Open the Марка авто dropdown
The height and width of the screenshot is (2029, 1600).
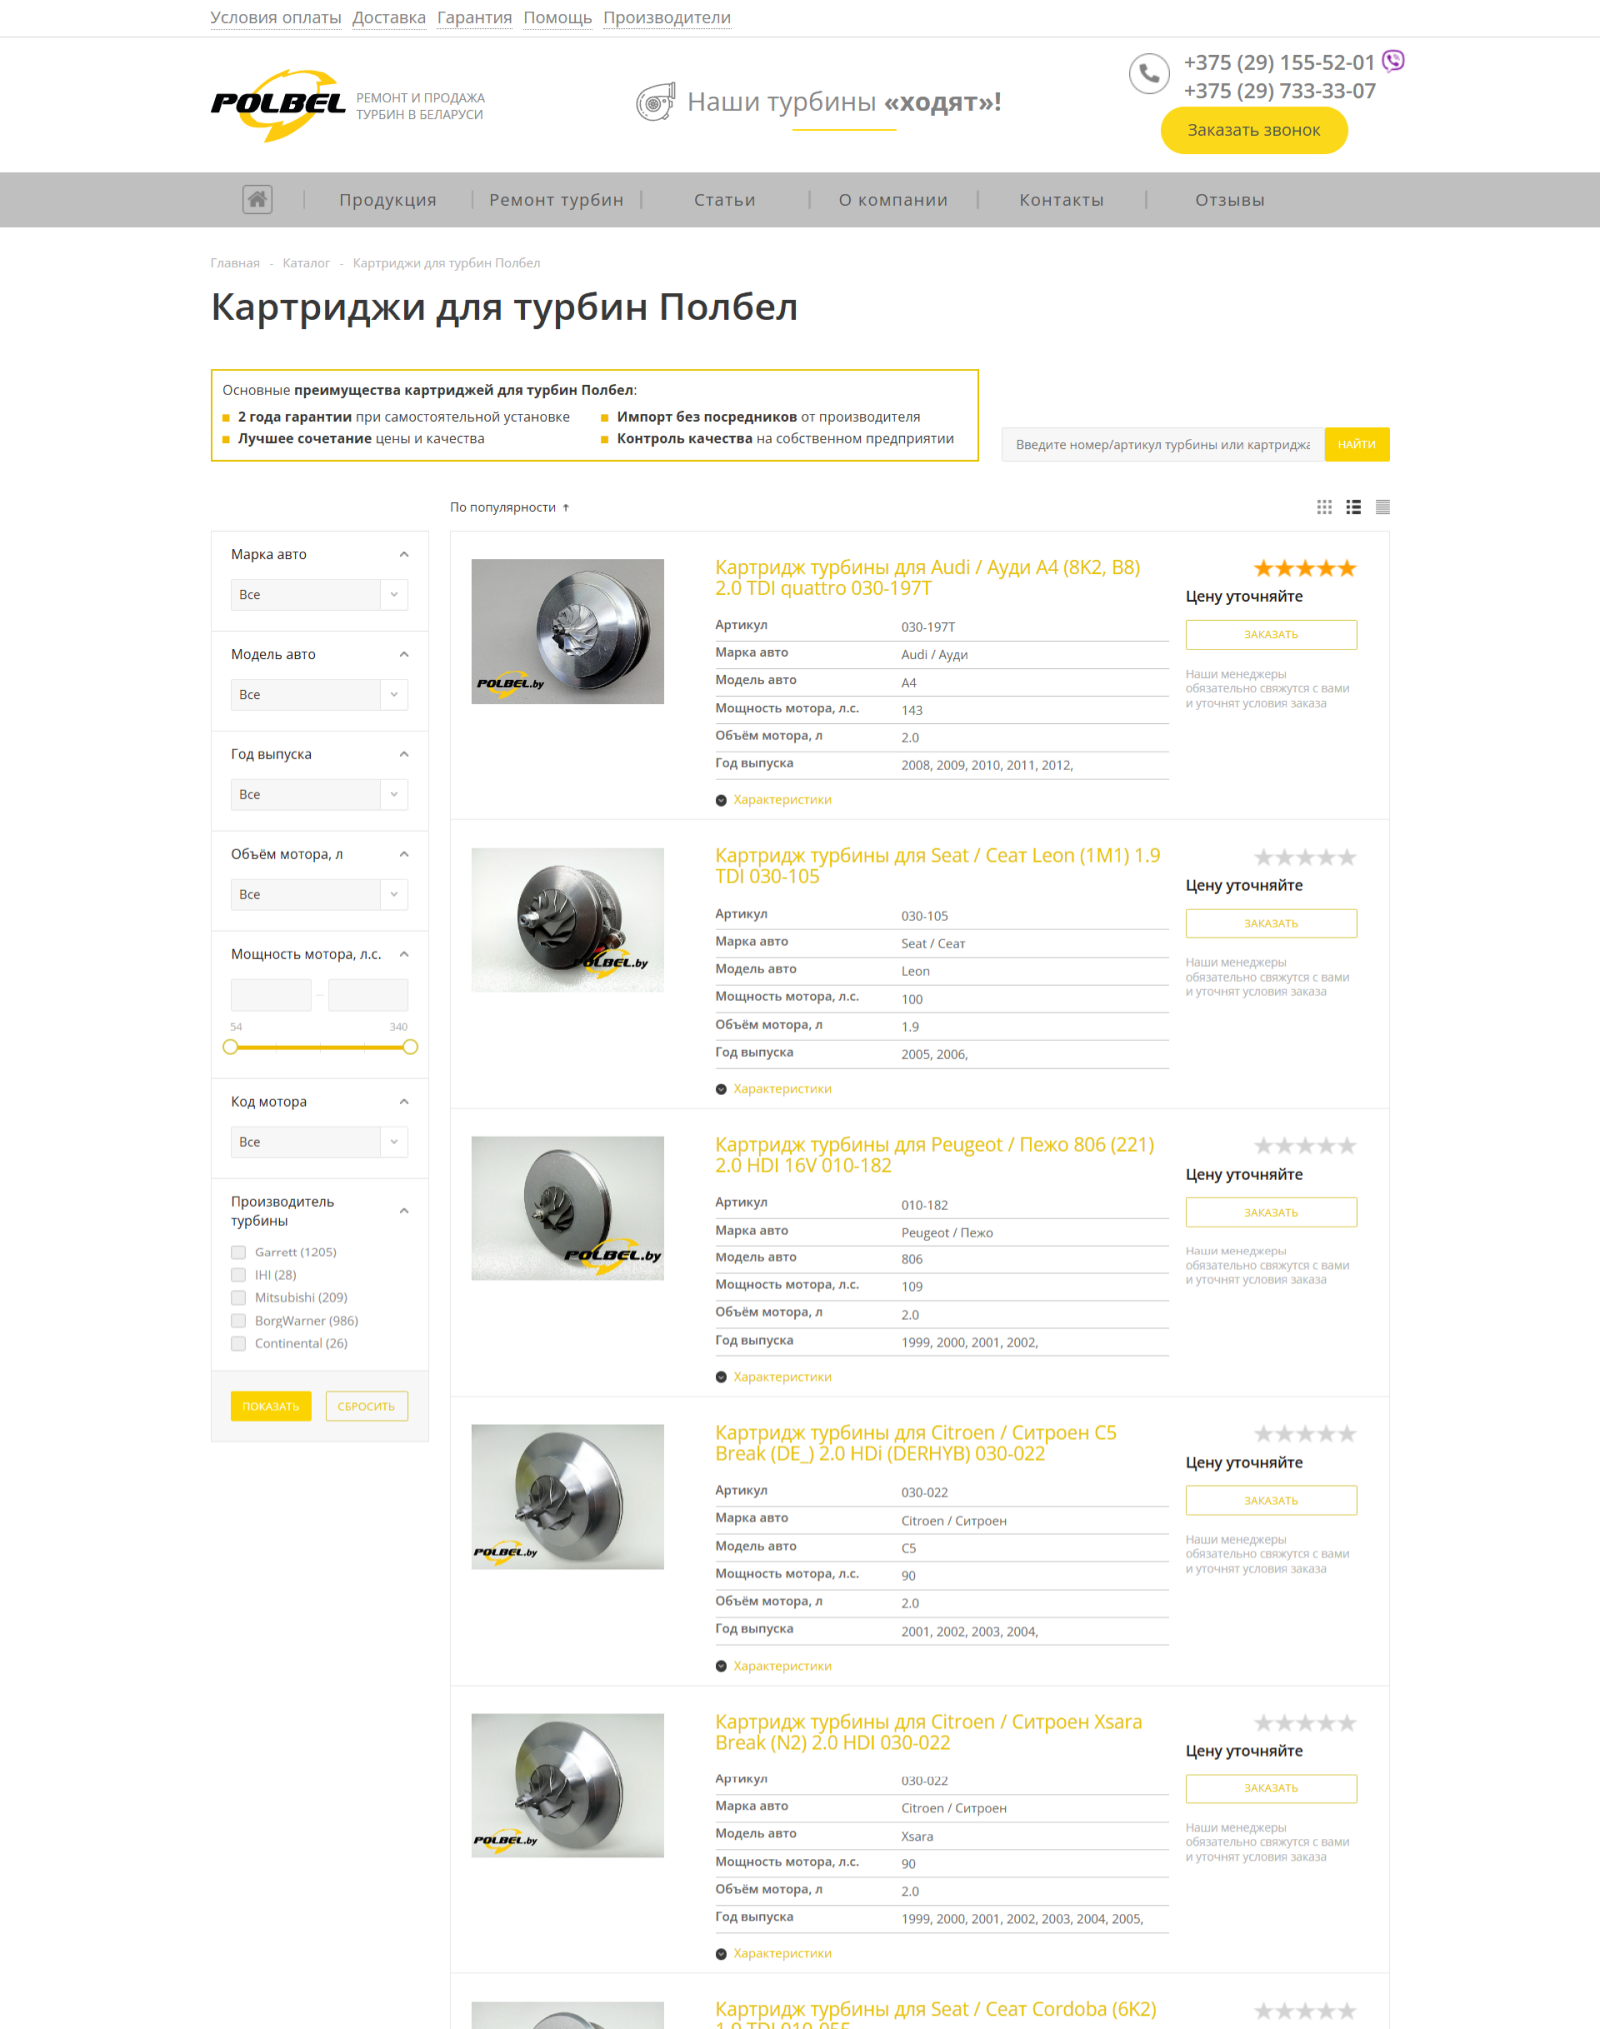[319, 594]
